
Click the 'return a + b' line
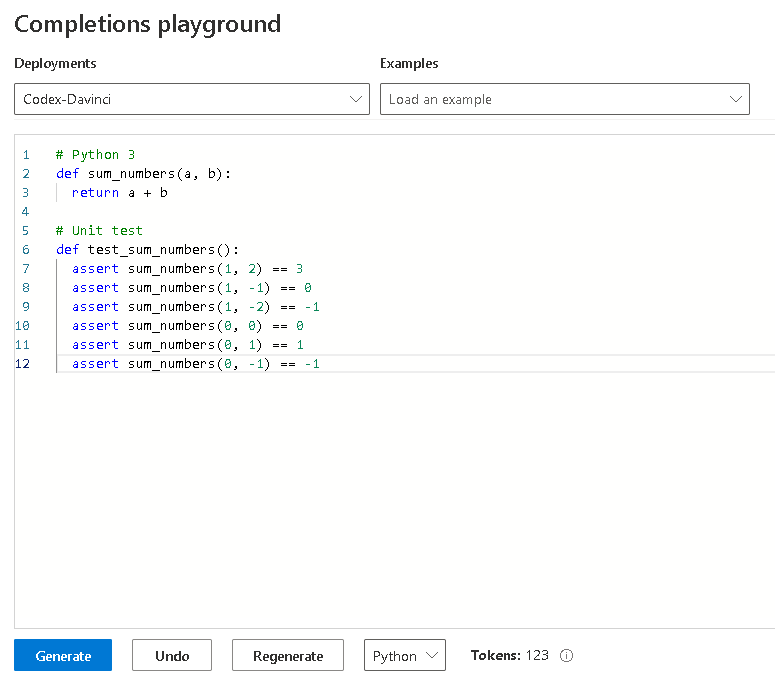click(120, 193)
